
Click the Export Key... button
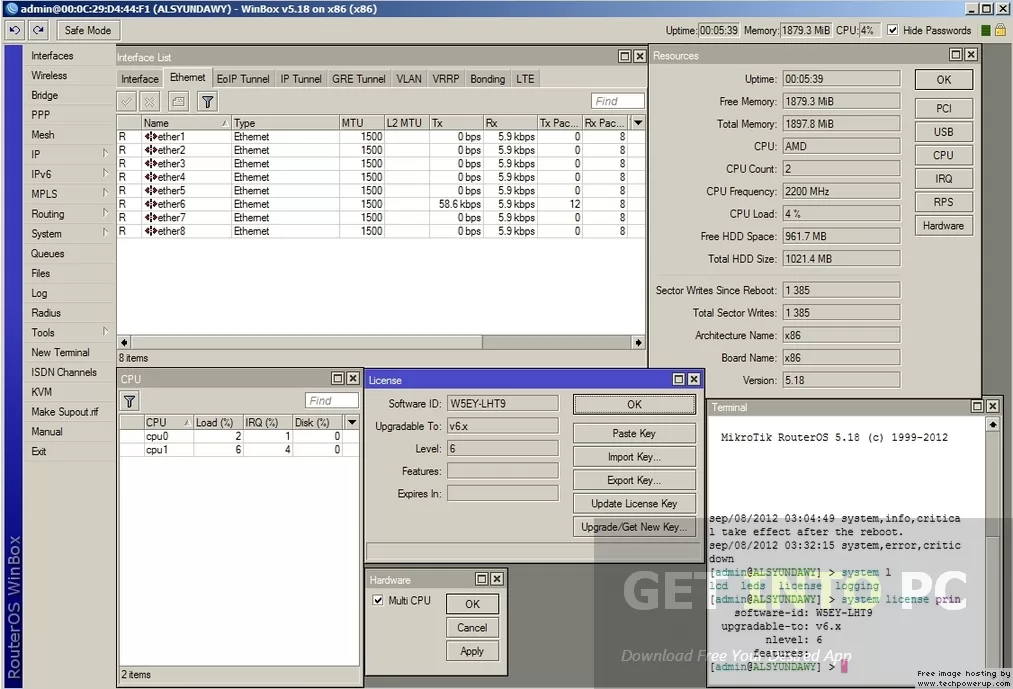pos(634,480)
